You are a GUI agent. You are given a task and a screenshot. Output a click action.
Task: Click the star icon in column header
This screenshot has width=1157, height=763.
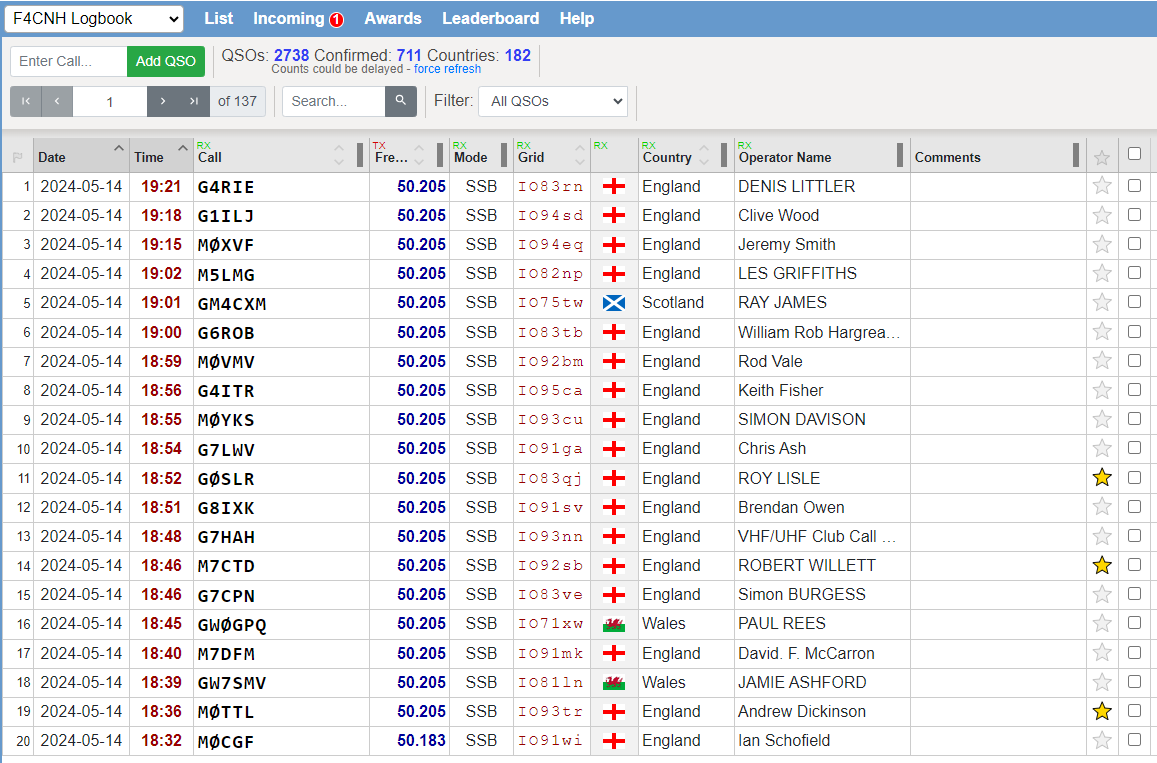click(1102, 157)
